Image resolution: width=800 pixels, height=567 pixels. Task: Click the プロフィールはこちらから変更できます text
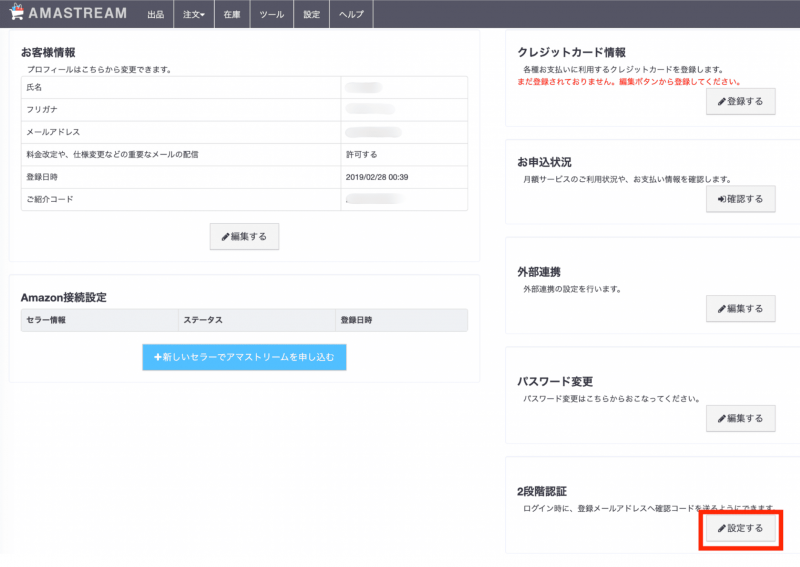(x=99, y=69)
